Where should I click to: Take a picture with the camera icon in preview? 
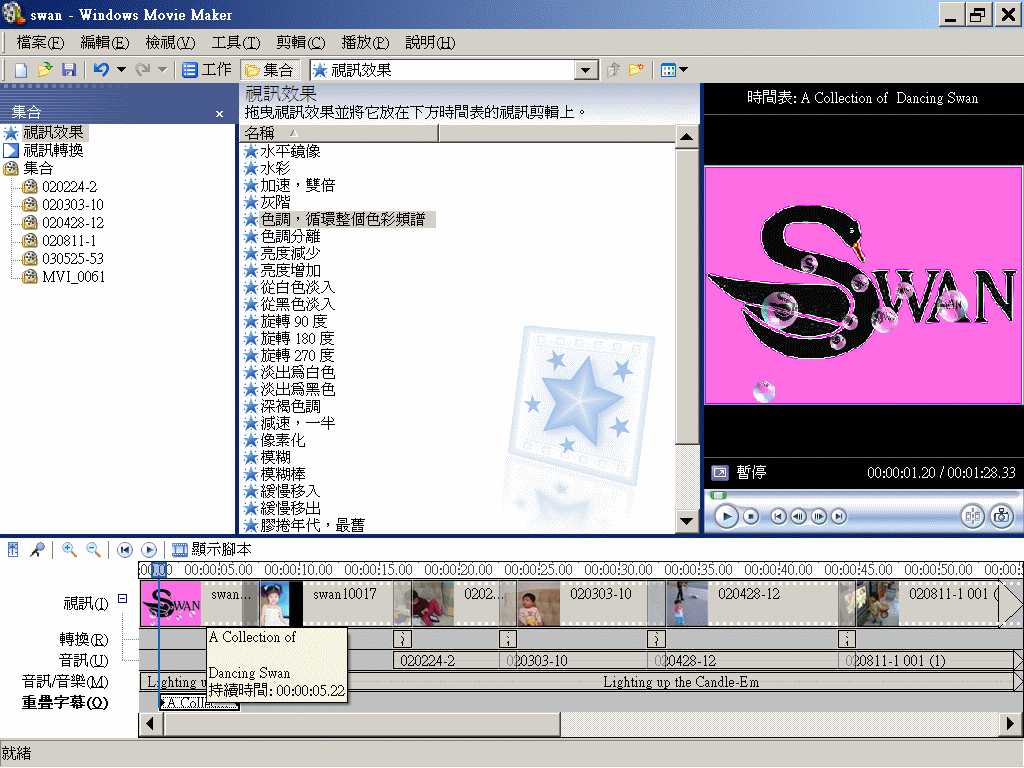(x=1000, y=516)
